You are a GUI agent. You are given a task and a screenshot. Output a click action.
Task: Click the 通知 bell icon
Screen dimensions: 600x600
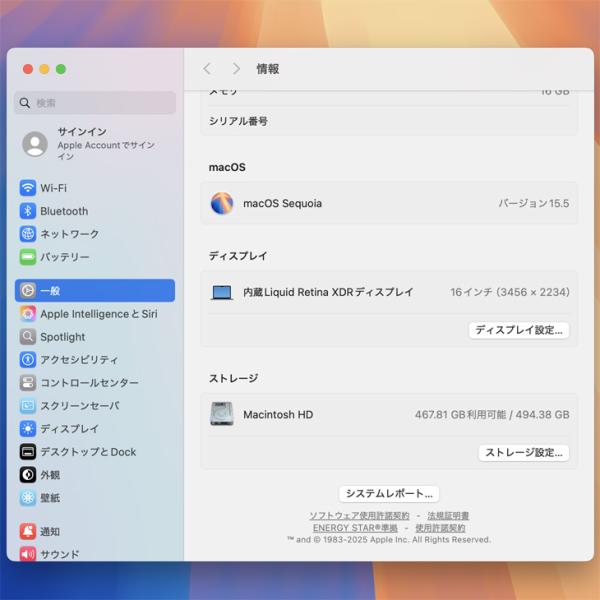[x=28, y=532]
